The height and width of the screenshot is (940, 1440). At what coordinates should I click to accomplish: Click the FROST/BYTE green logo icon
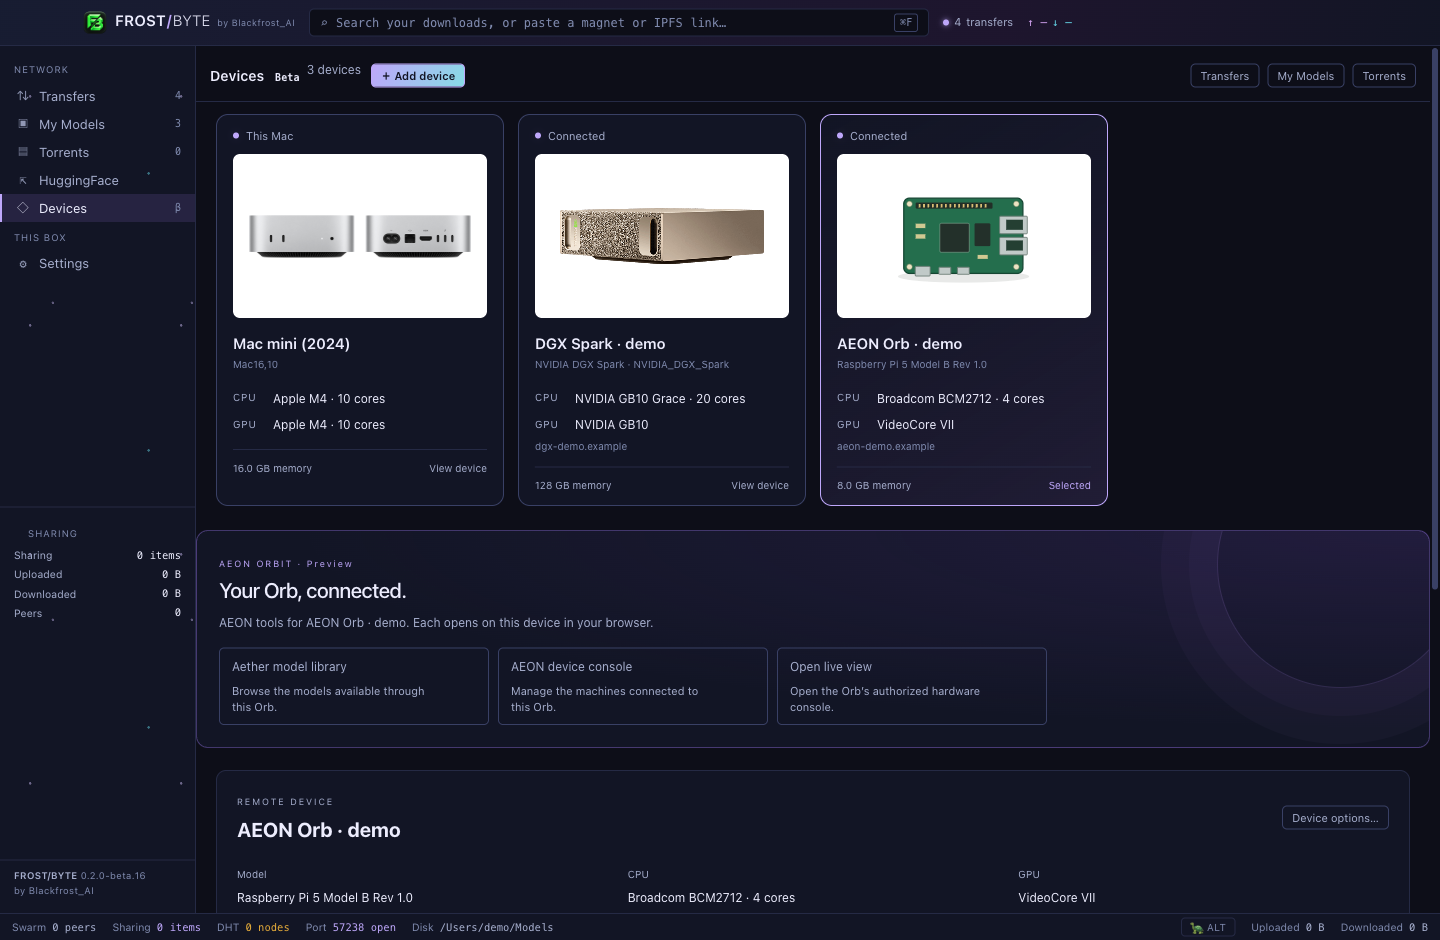(x=95, y=22)
